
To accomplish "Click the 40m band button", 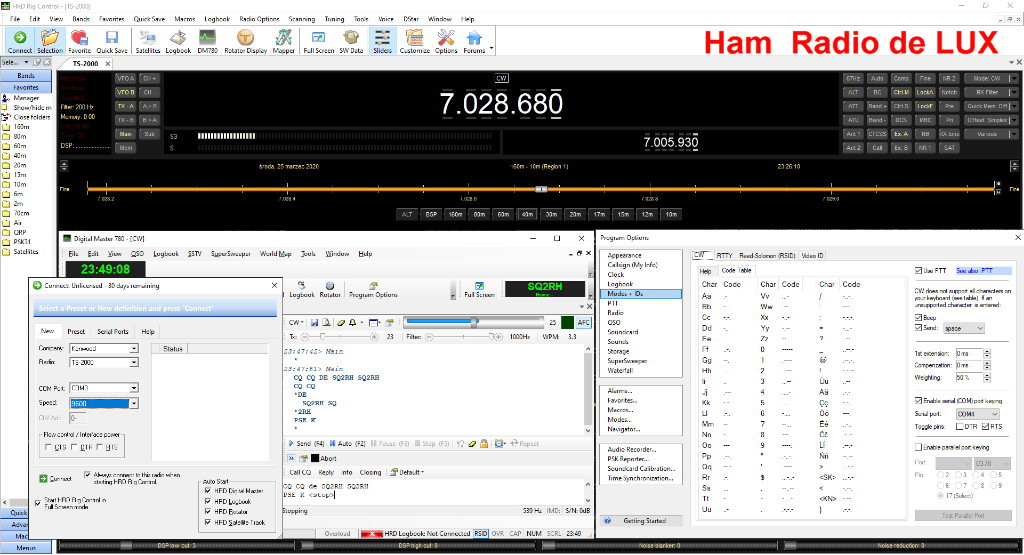I will point(526,214).
